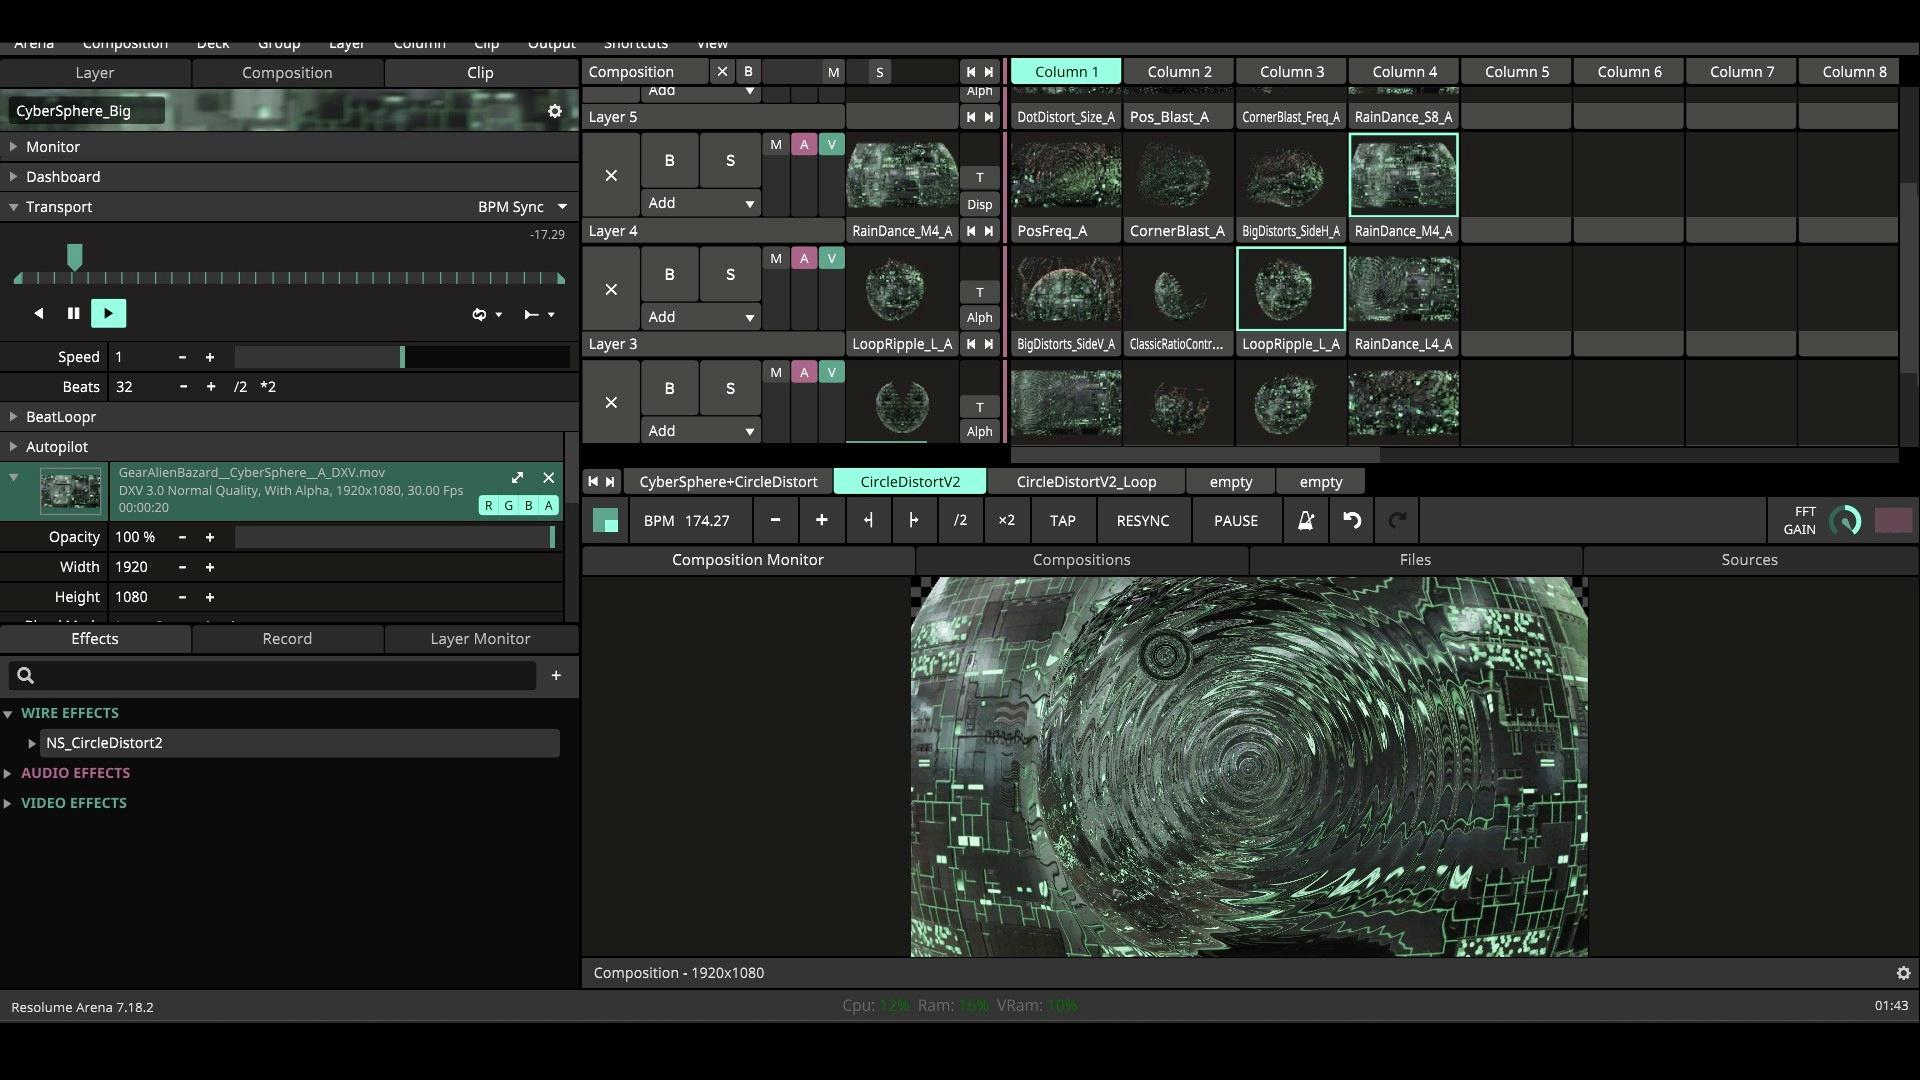Toggle the G channel on the clip source
1920x1080 pixels.
point(508,506)
